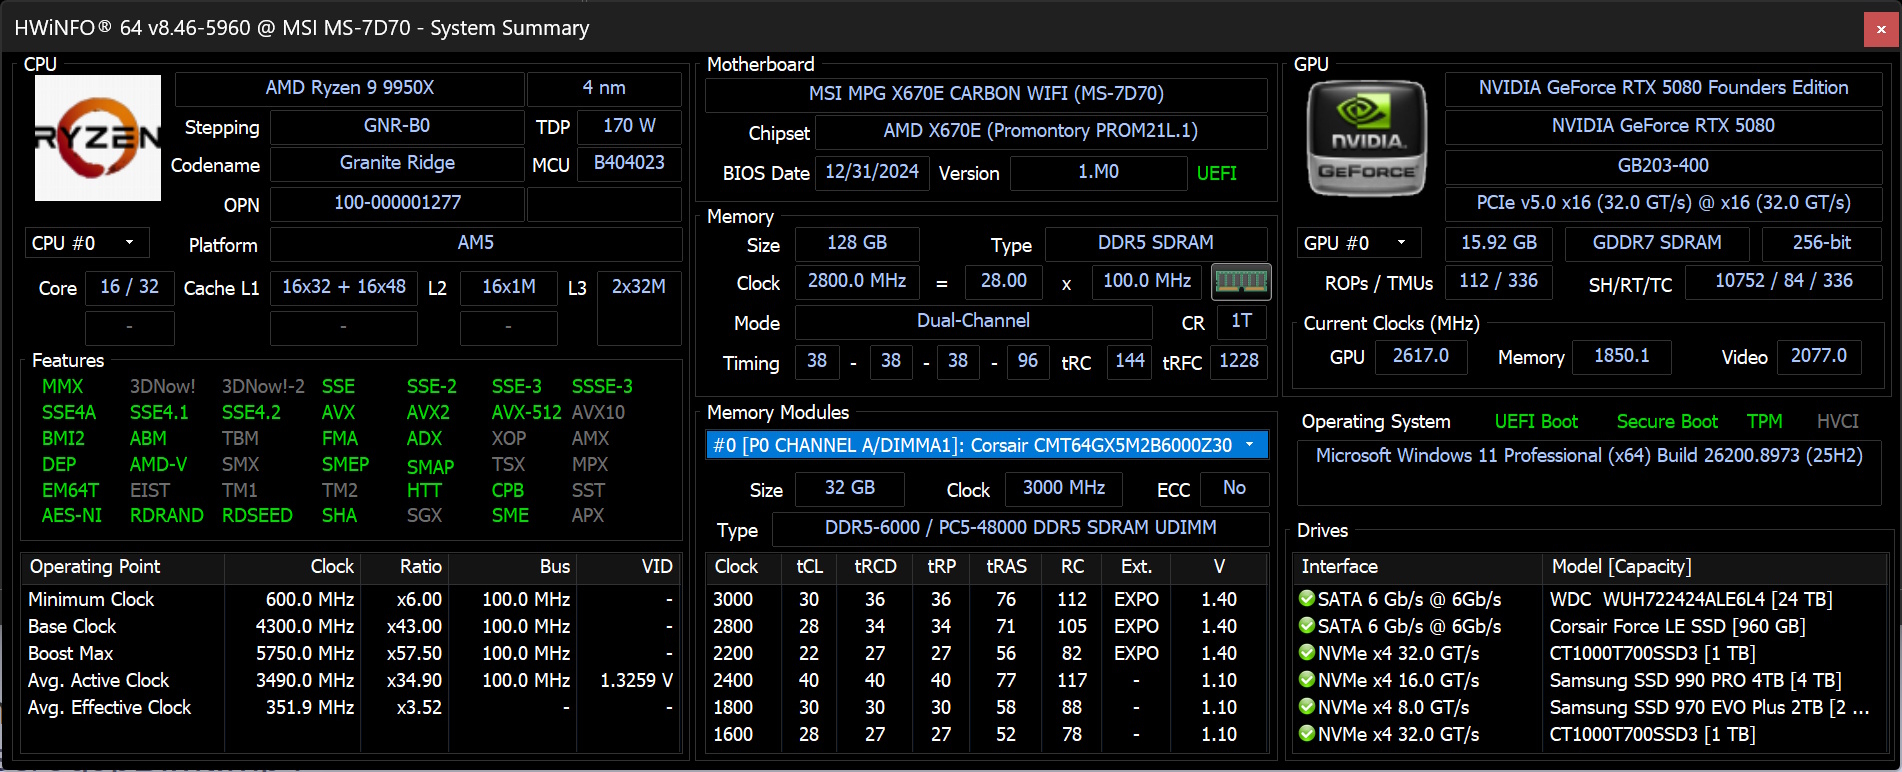Image resolution: width=1902 pixels, height=772 pixels.
Task: Select the GDDR7 SDRAM field
Action: click(1657, 243)
